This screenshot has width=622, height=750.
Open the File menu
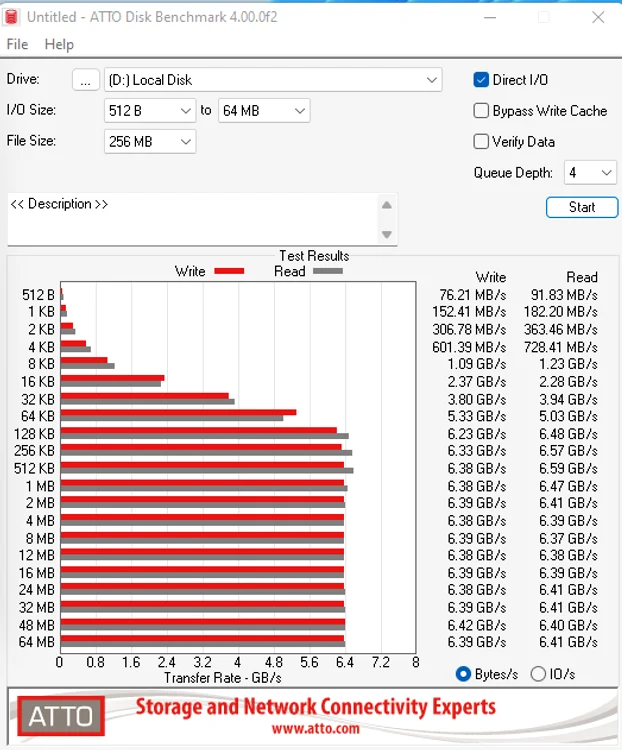(x=17, y=44)
